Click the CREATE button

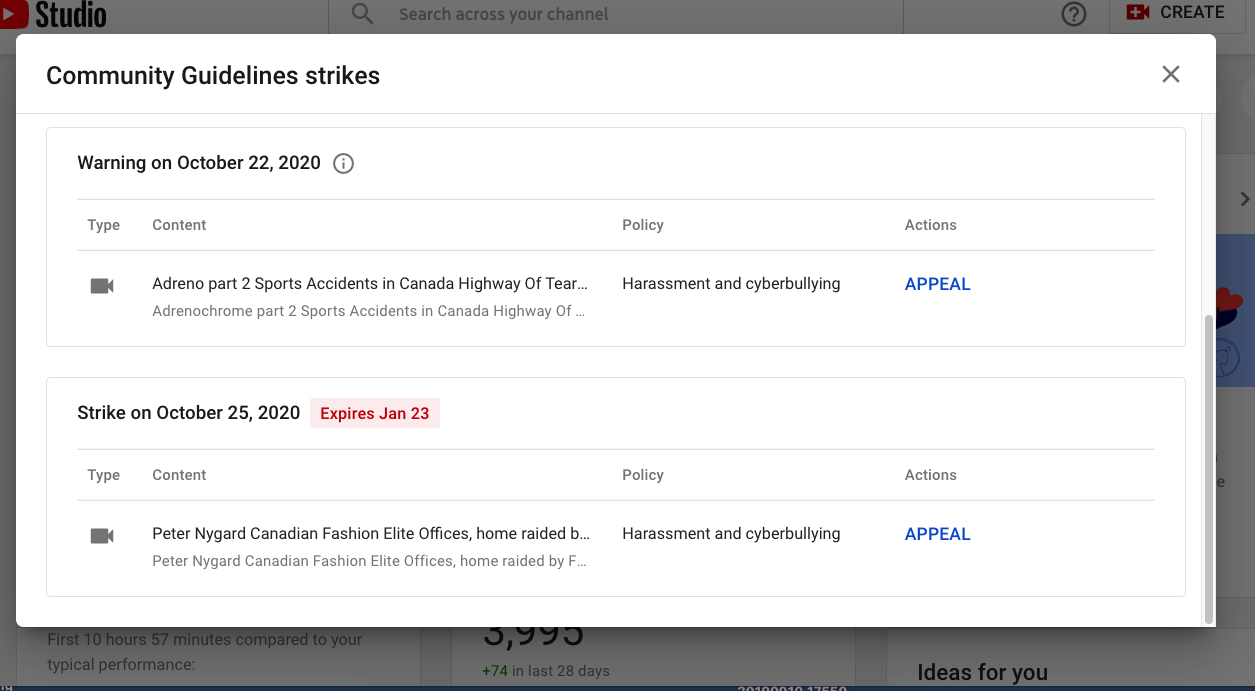click(x=1176, y=14)
